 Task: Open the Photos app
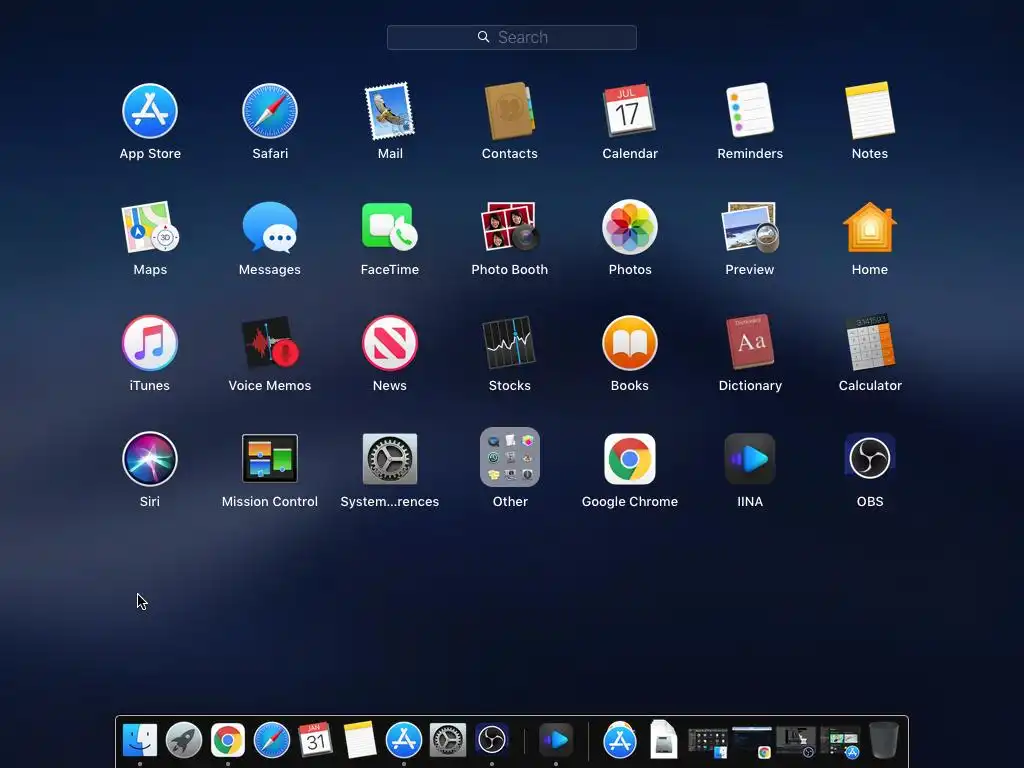click(630, 227)
